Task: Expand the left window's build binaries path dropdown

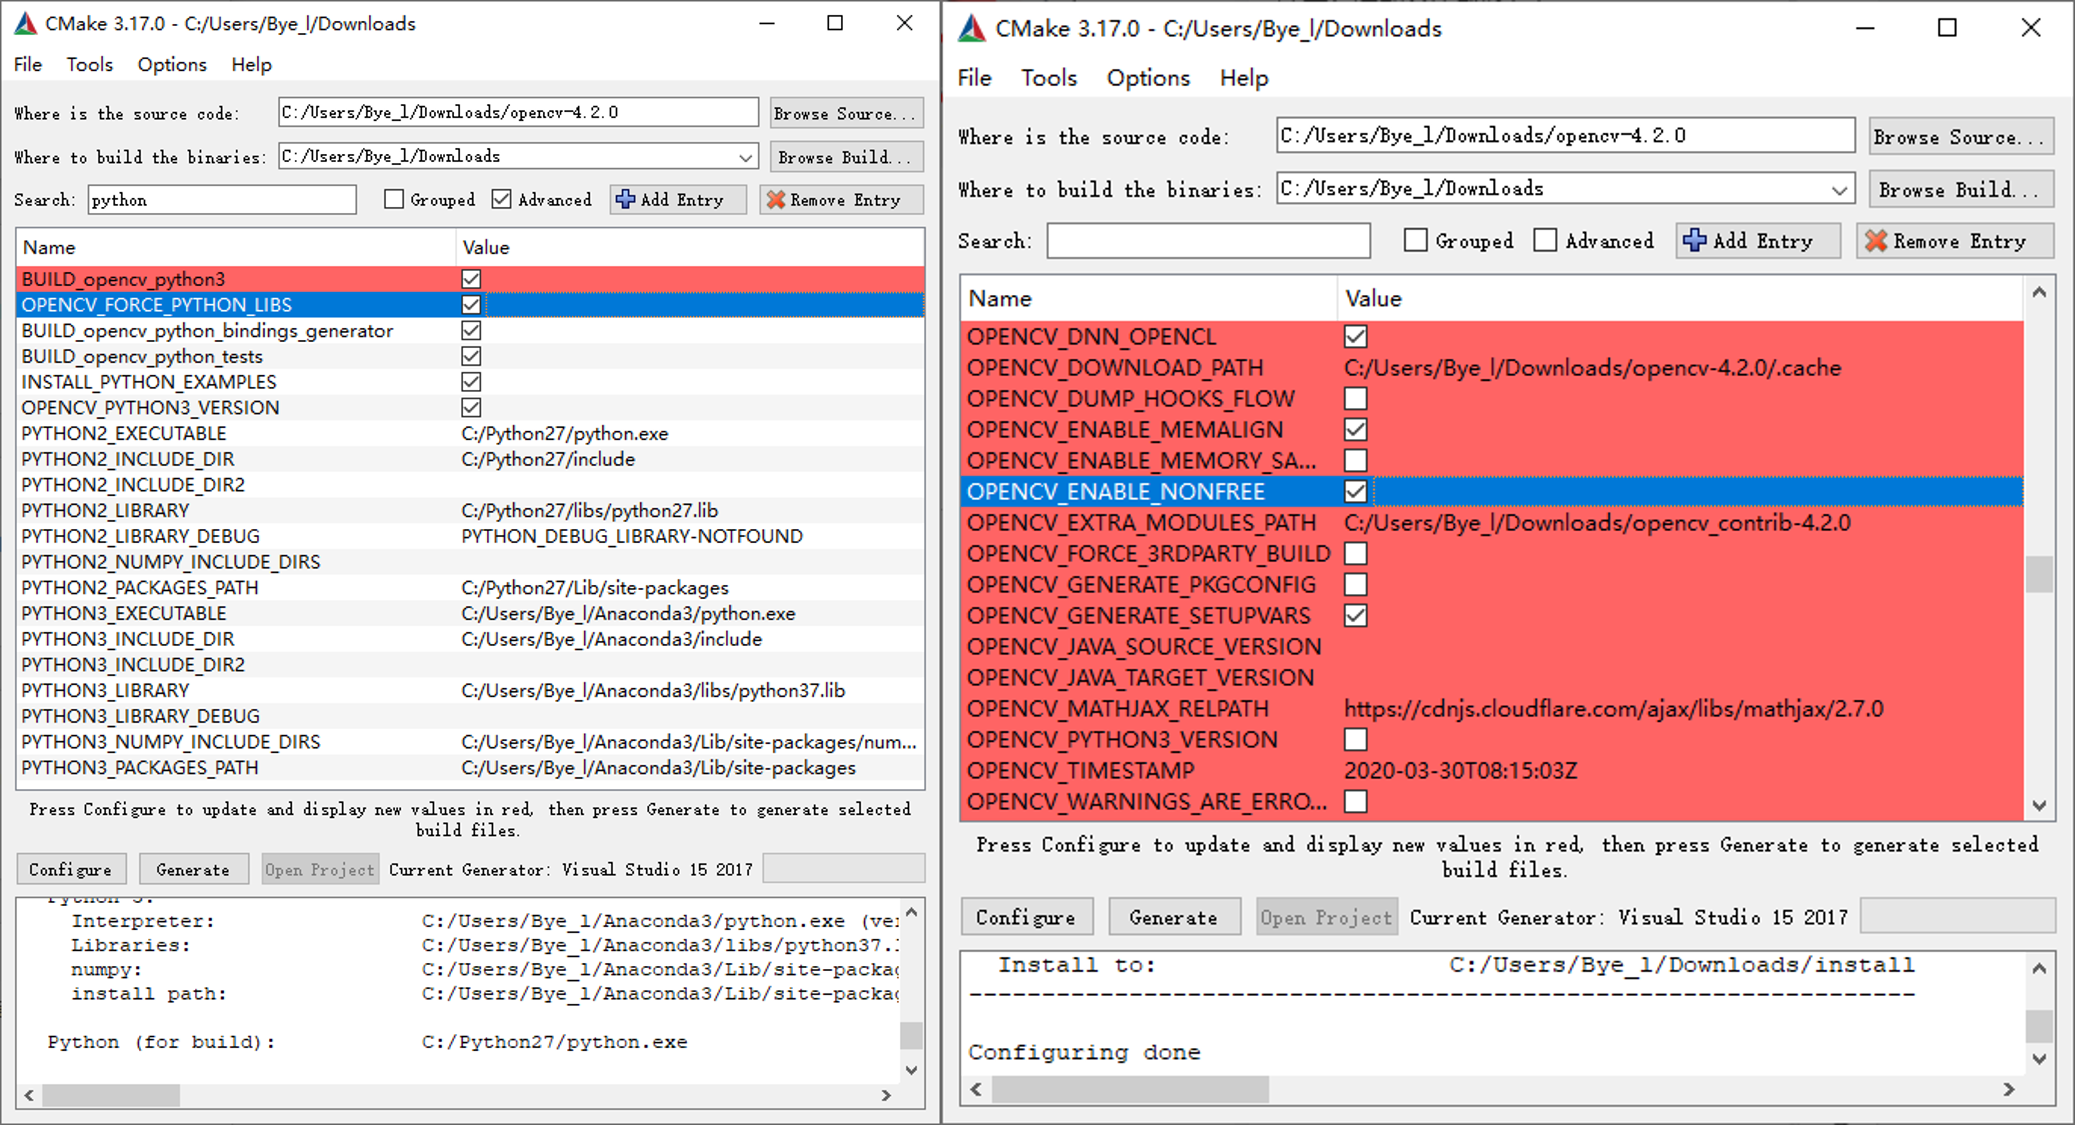Action: click(x=746, y=157)
